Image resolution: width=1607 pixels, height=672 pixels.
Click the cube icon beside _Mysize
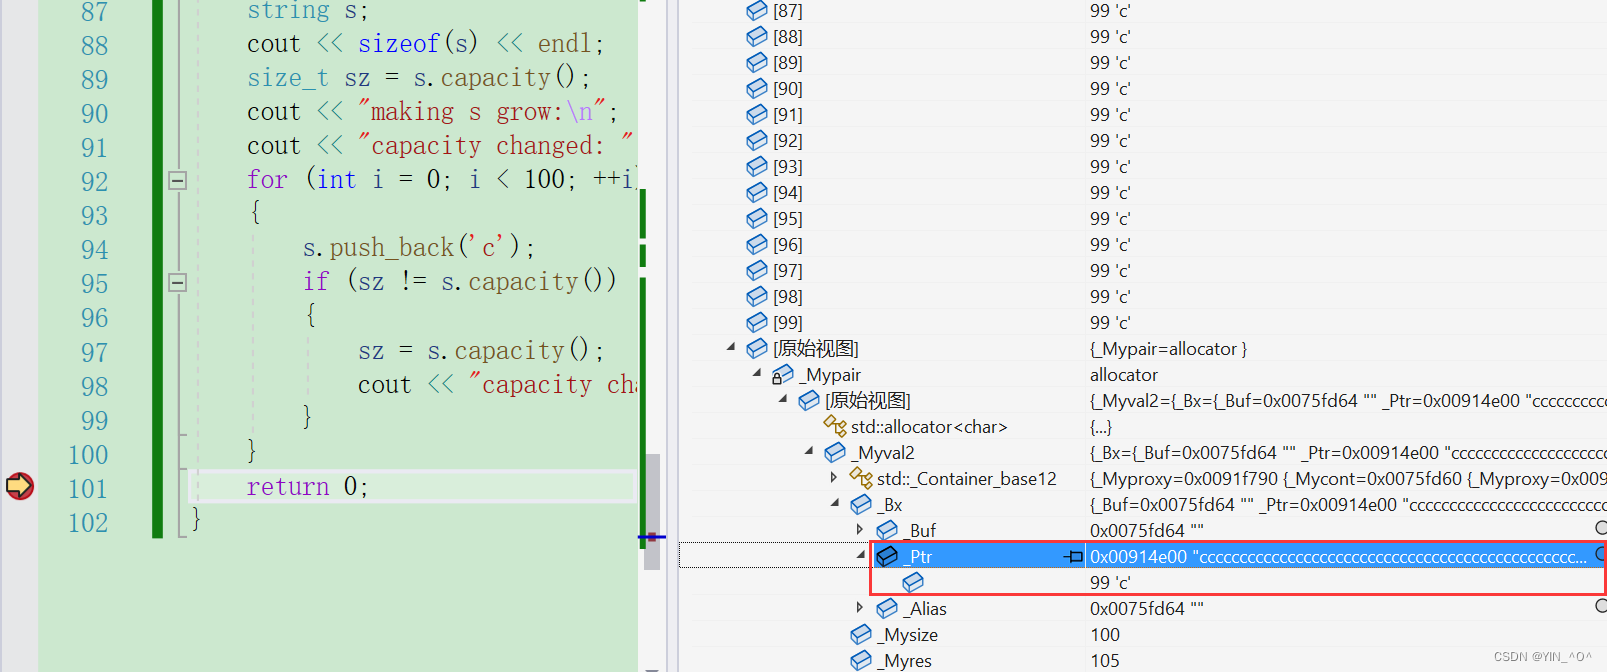tap(861, 634)
